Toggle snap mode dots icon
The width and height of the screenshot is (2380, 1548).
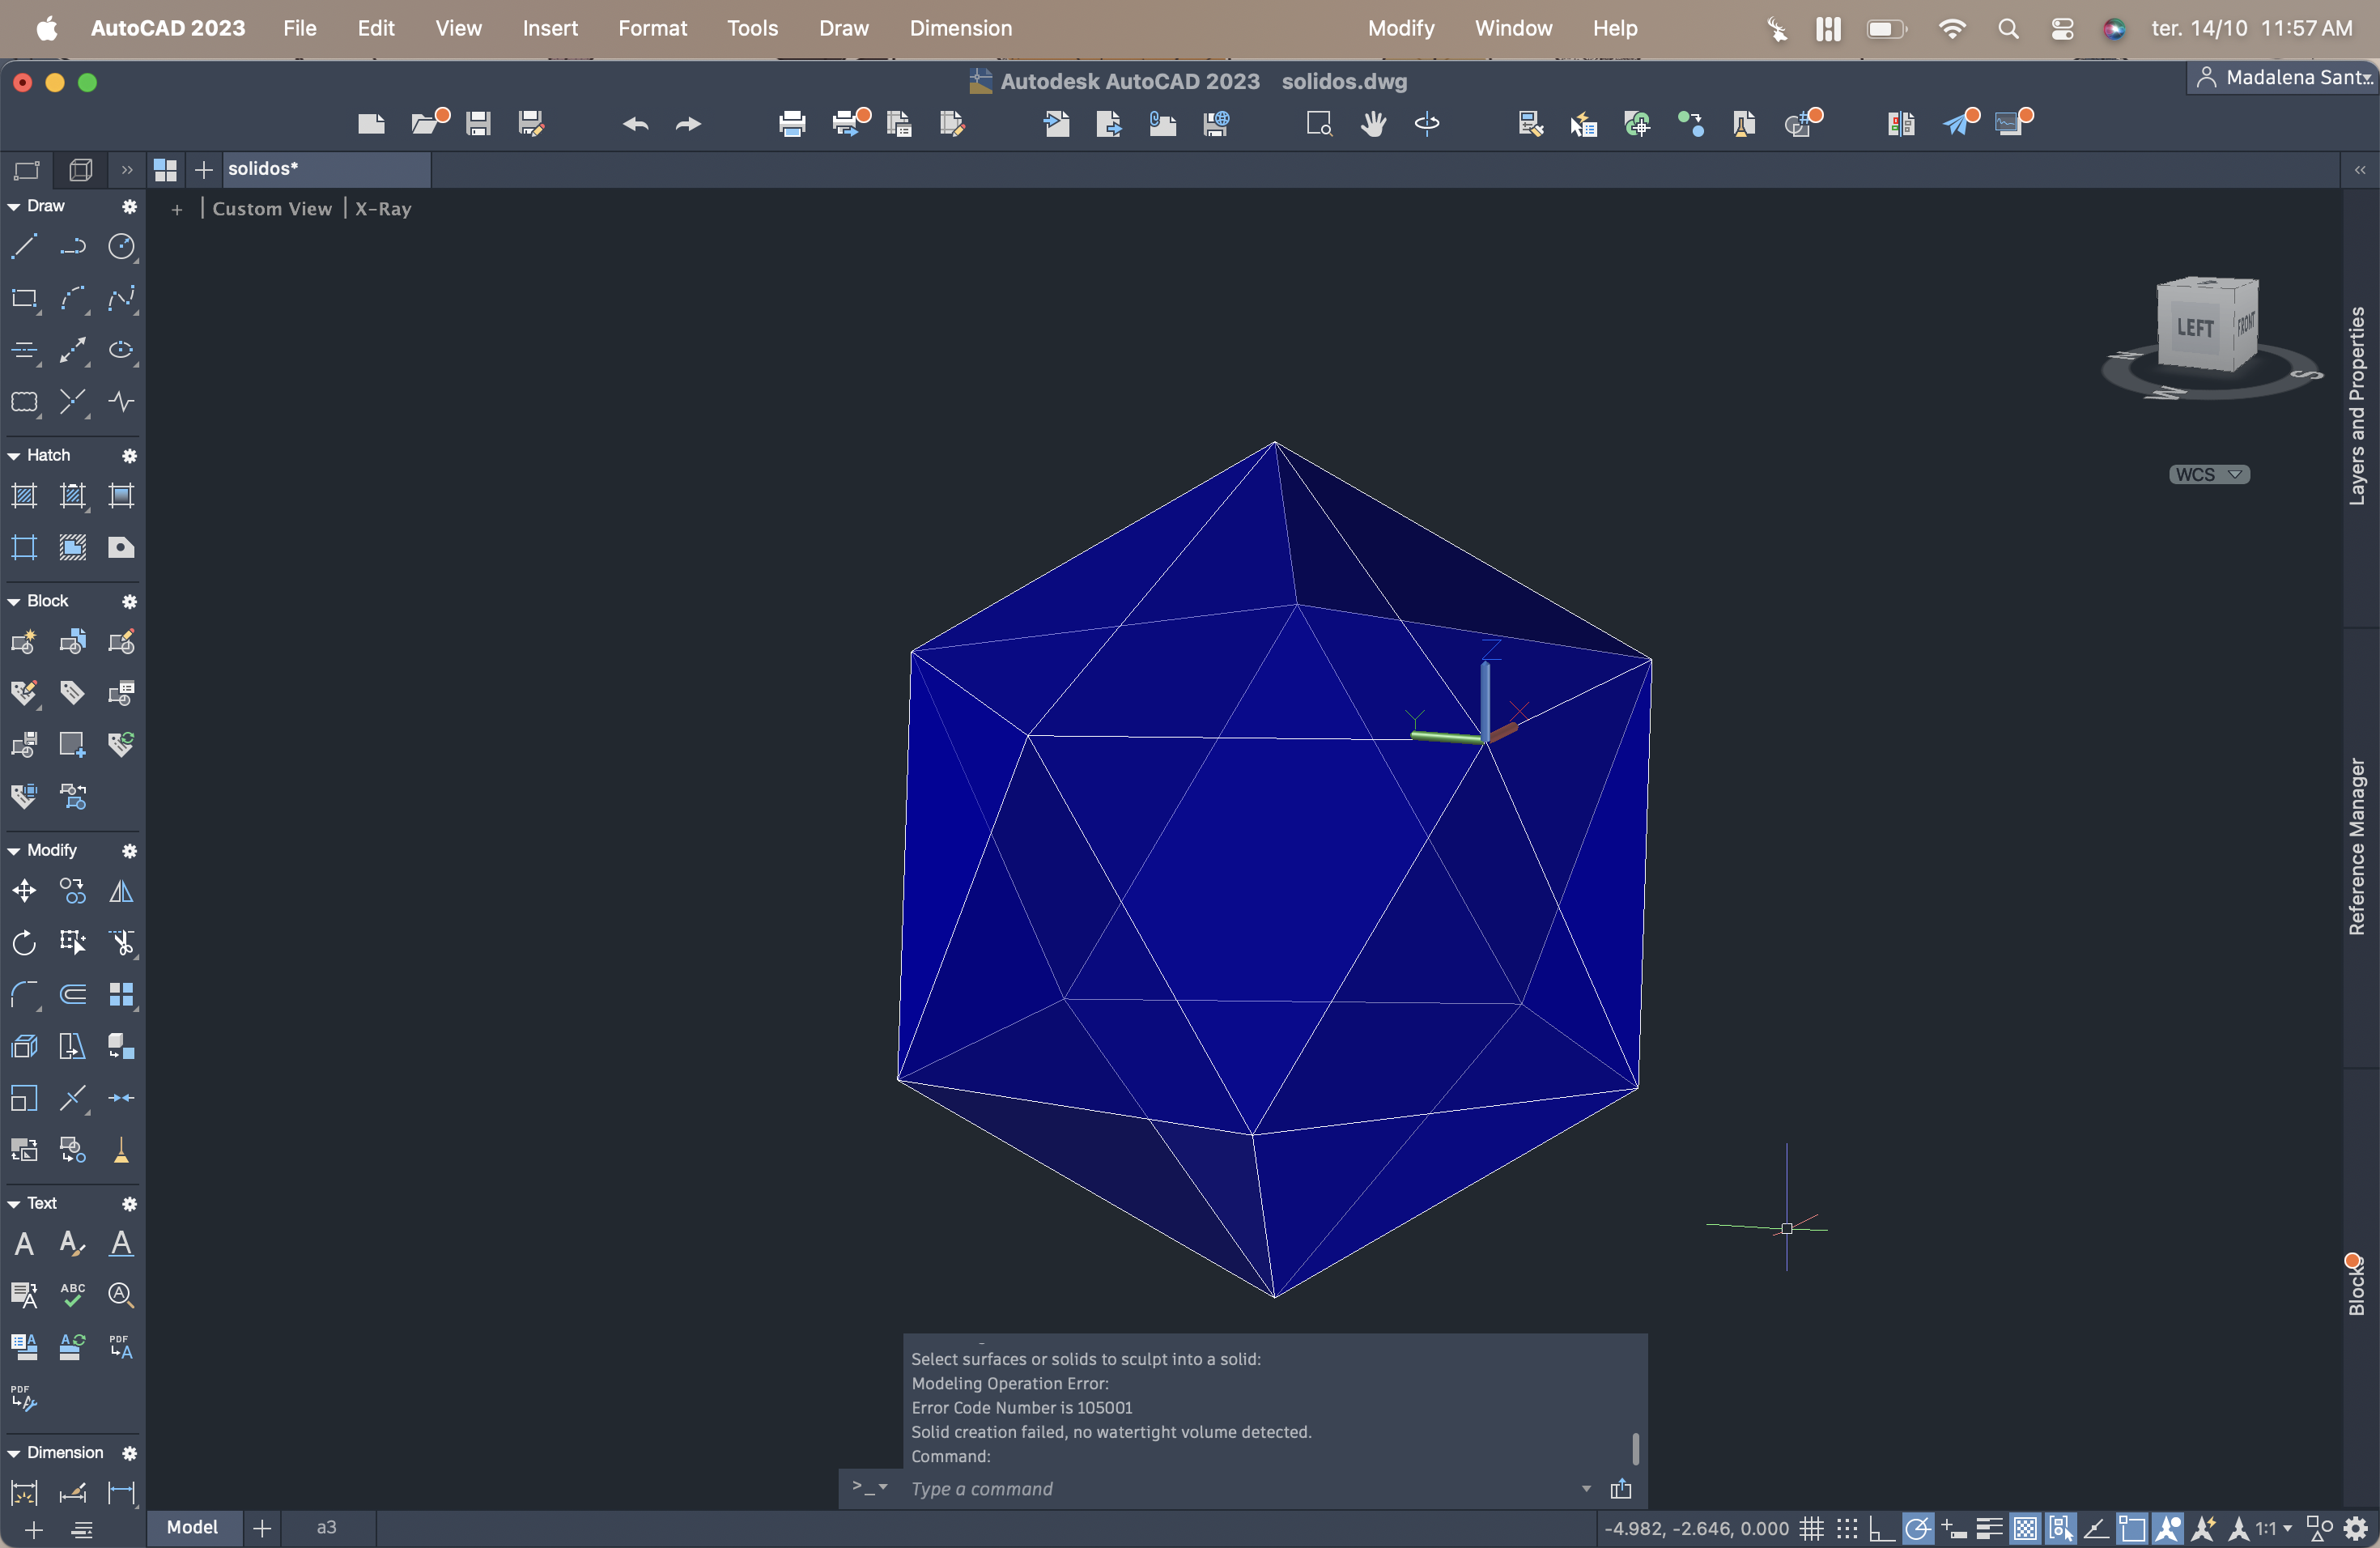point(1846,1528)
